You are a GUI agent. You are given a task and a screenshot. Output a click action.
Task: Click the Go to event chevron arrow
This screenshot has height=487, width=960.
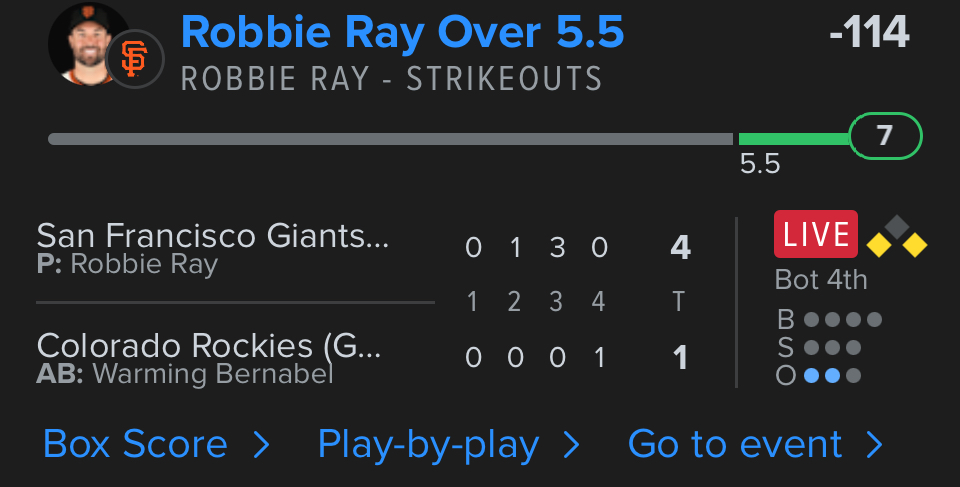874,445
